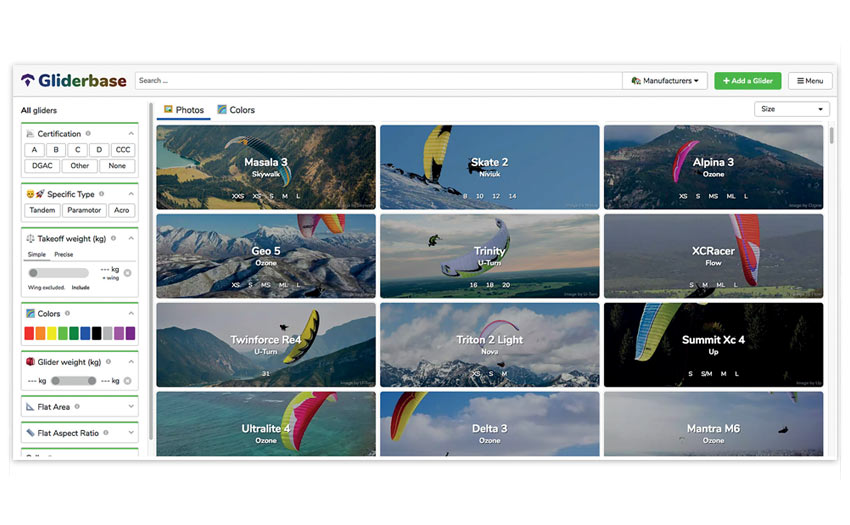Screen dimensions: 850x525
Task: Collapse the Colors filter panel
Action: (131, 313)
